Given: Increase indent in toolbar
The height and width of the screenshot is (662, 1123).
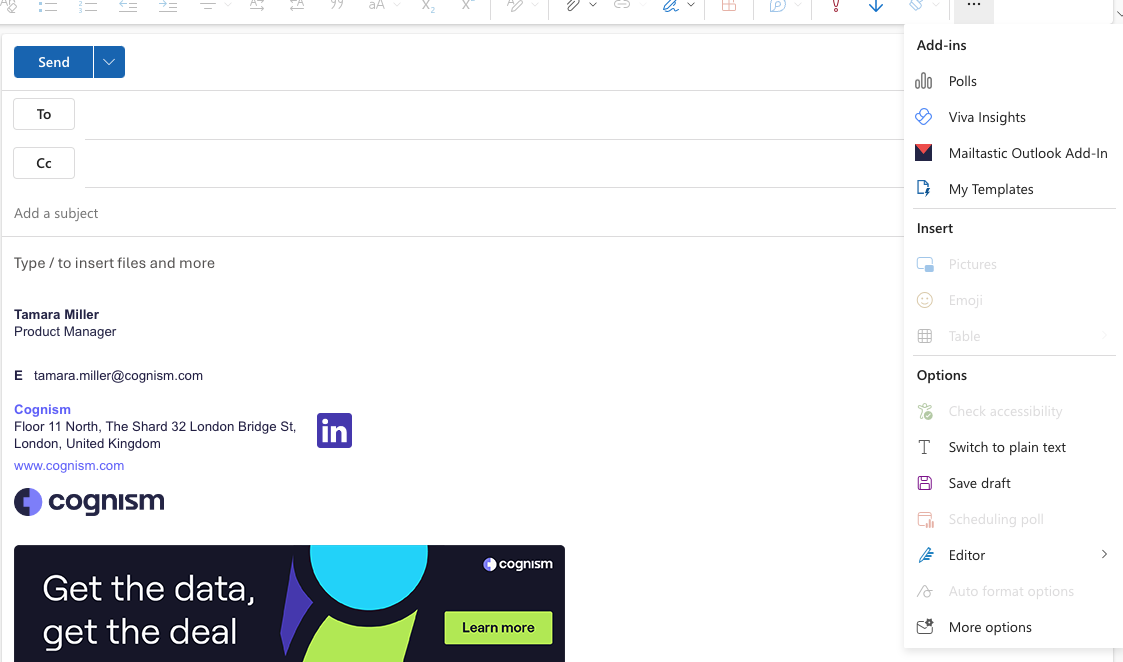Looking at the screenshot, I should coord(168,6).
